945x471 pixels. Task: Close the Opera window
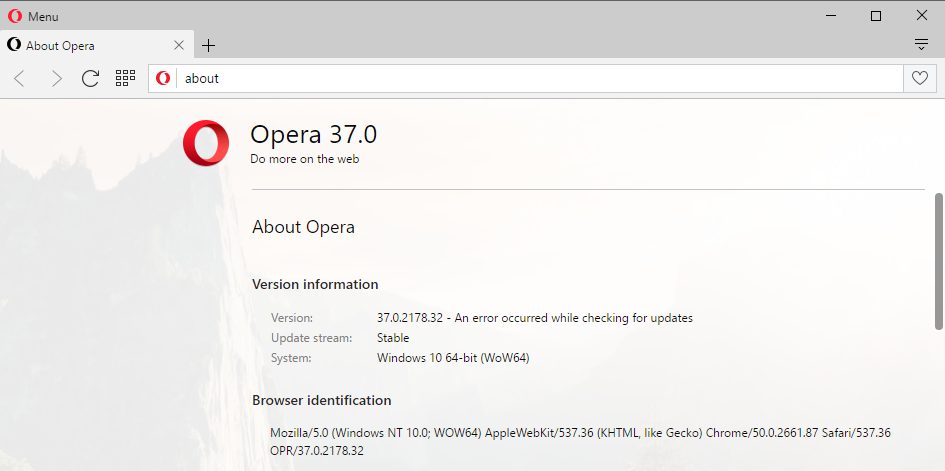pos(921,16)
